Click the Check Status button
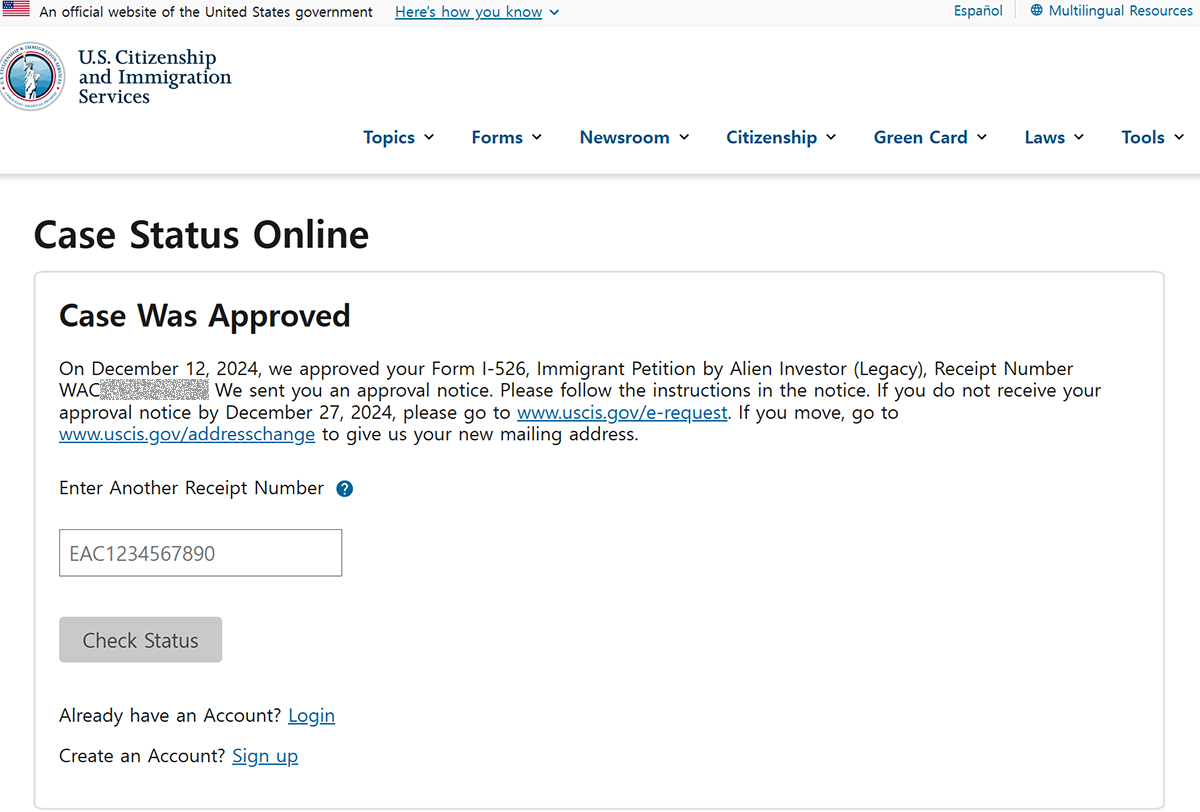The image size is (1200, 812). point(140,640)
